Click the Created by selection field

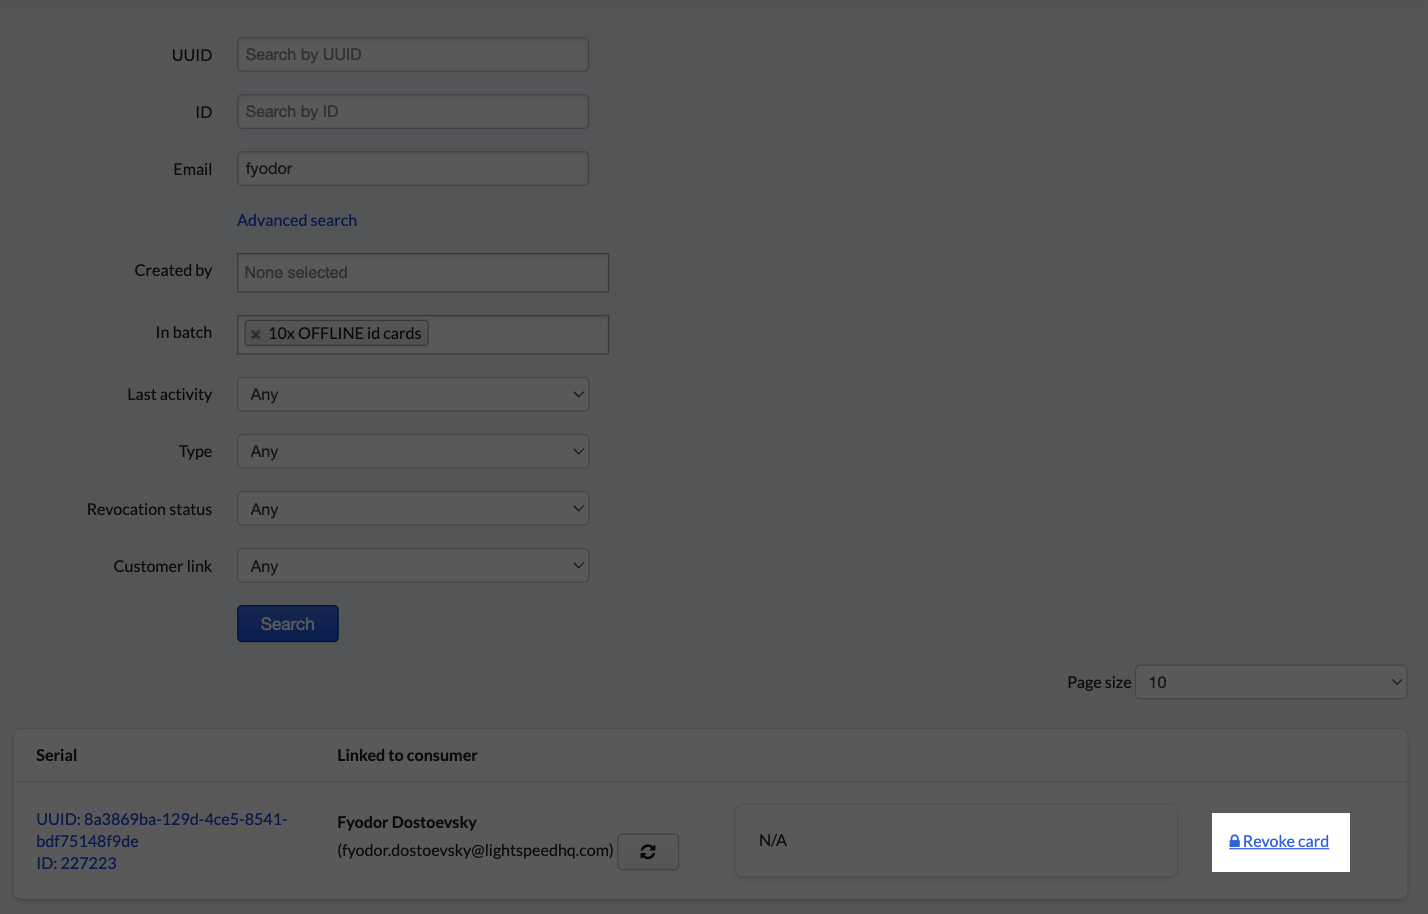[422, 272]
